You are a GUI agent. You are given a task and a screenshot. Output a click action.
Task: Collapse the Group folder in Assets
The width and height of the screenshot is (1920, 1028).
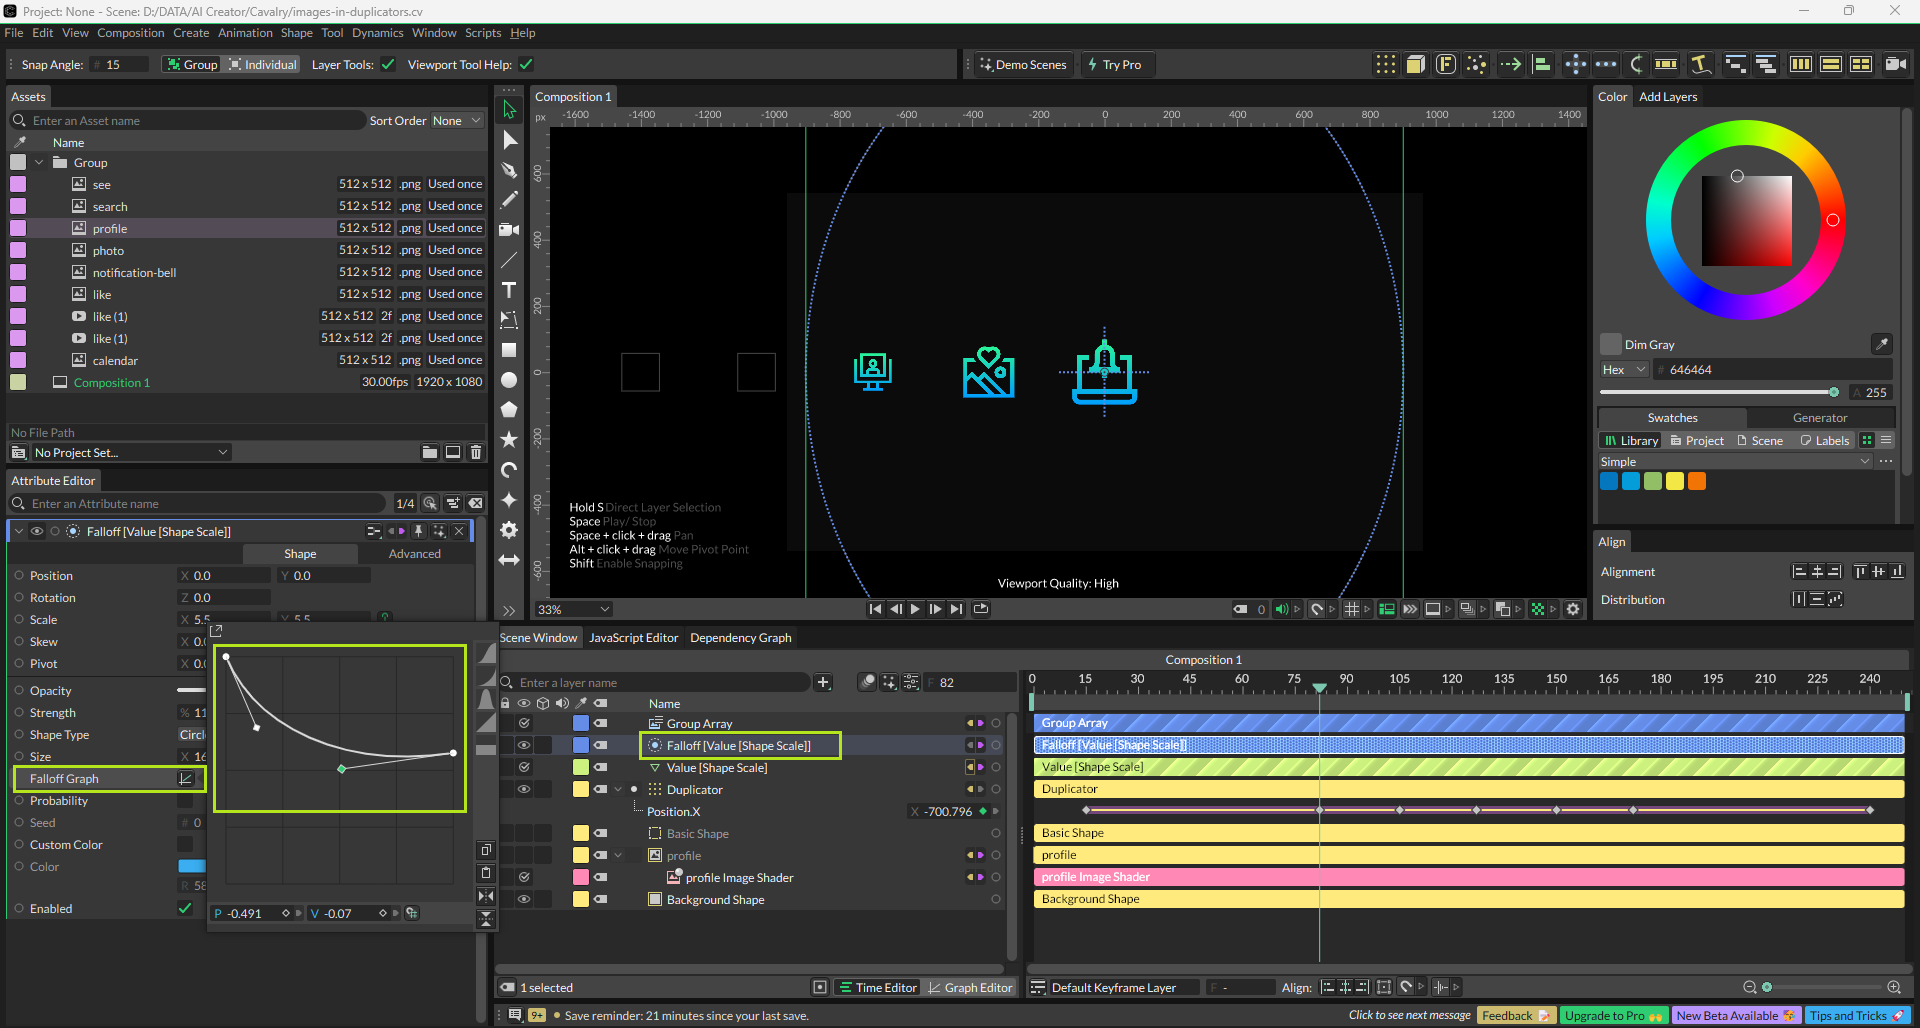pos(39,163)
